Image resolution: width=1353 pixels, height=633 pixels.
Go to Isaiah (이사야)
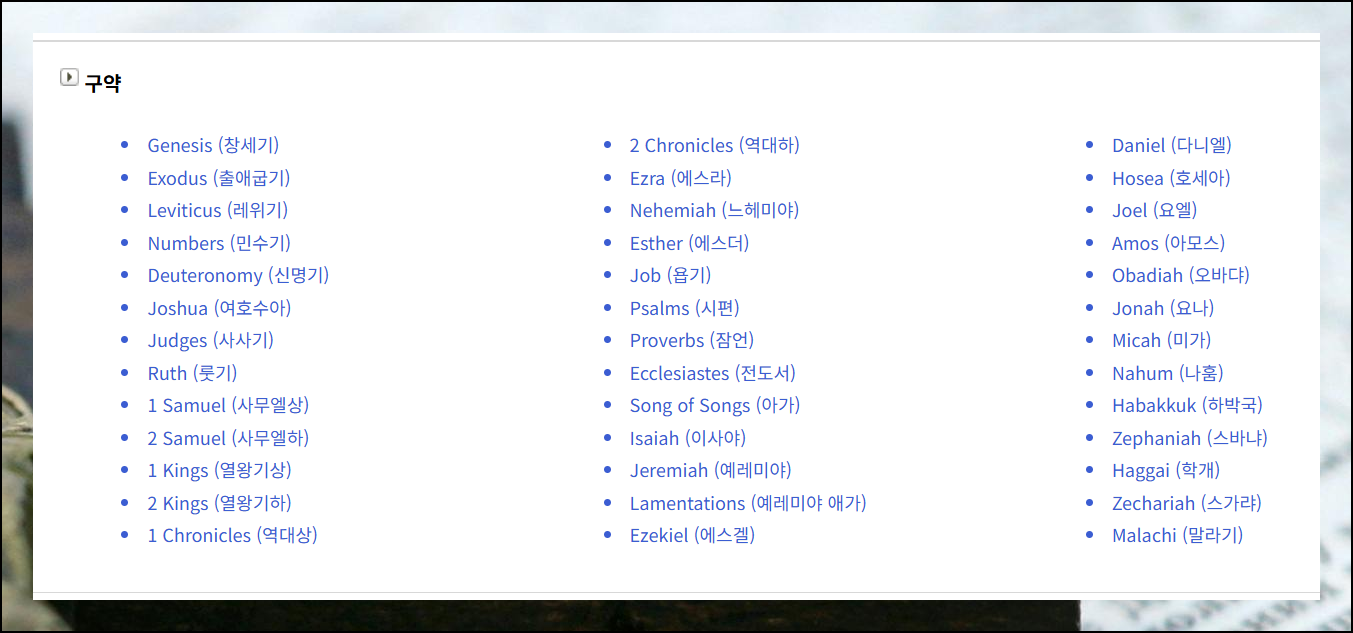click(x=688, y=438)
